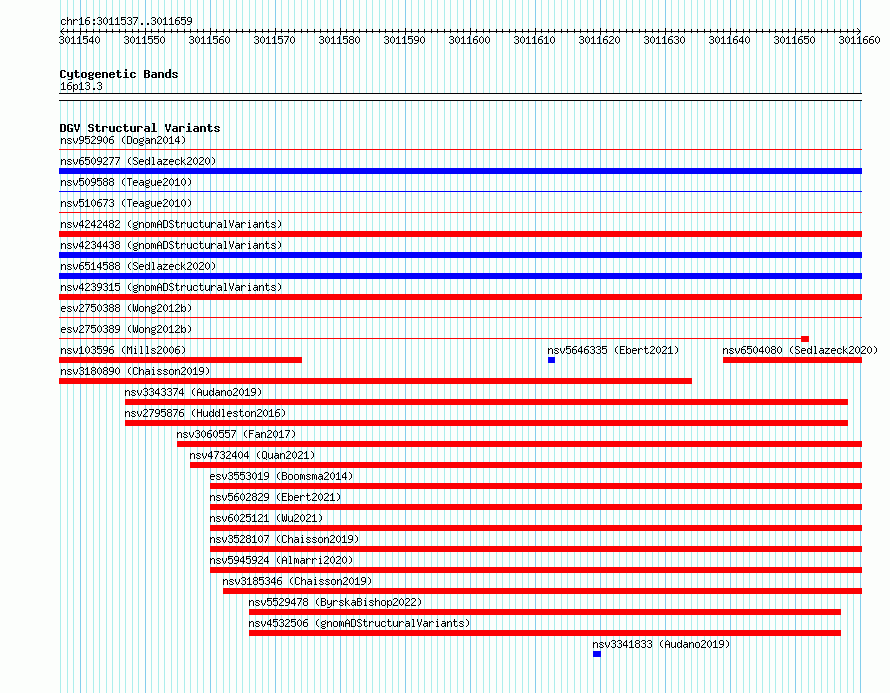Click ruler position 3011650
Screen dimensions: 890x693
click(x=794, y=40)
